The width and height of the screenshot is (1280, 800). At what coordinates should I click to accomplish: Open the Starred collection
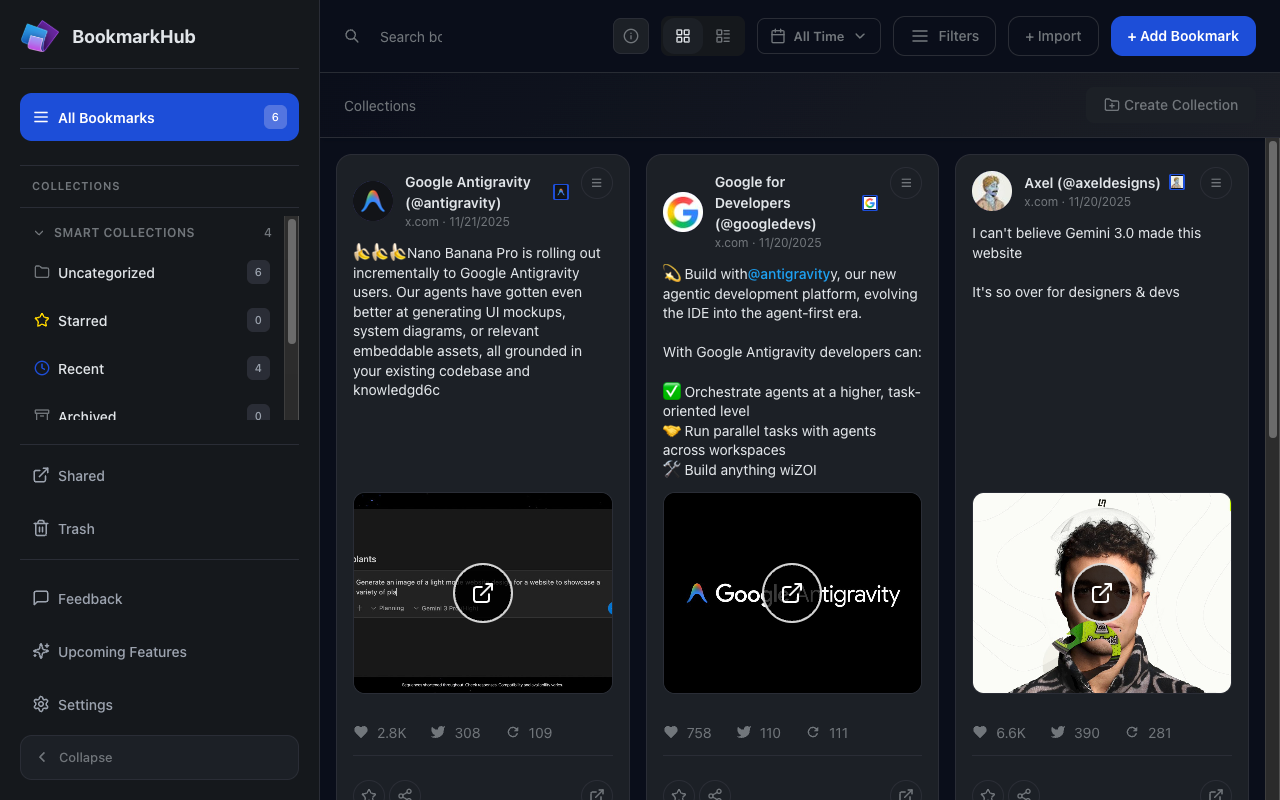click(x=152, y=320)
